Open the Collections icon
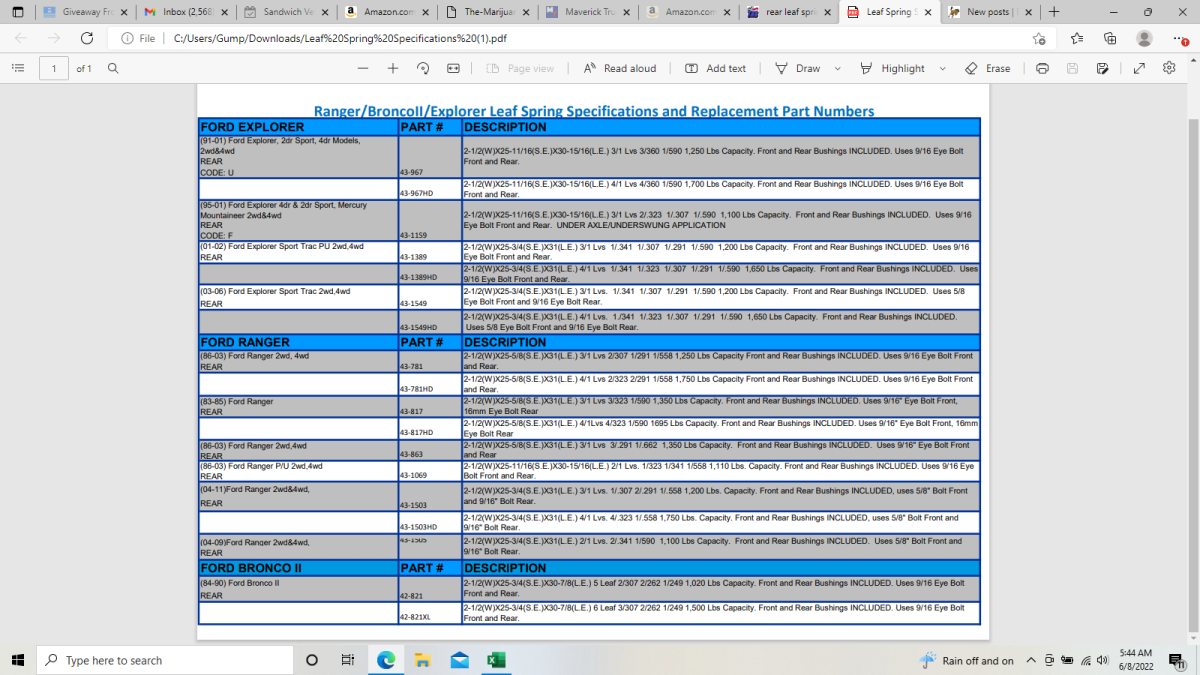 (x=1110, y=38)
